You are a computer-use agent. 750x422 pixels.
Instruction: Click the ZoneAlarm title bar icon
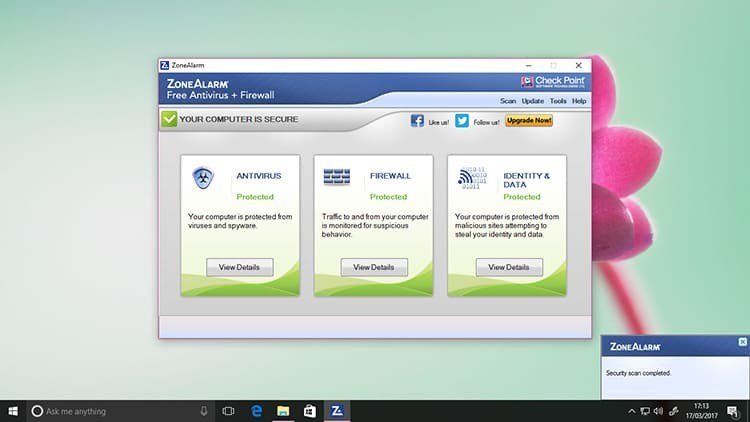click(x=165, y=65)
